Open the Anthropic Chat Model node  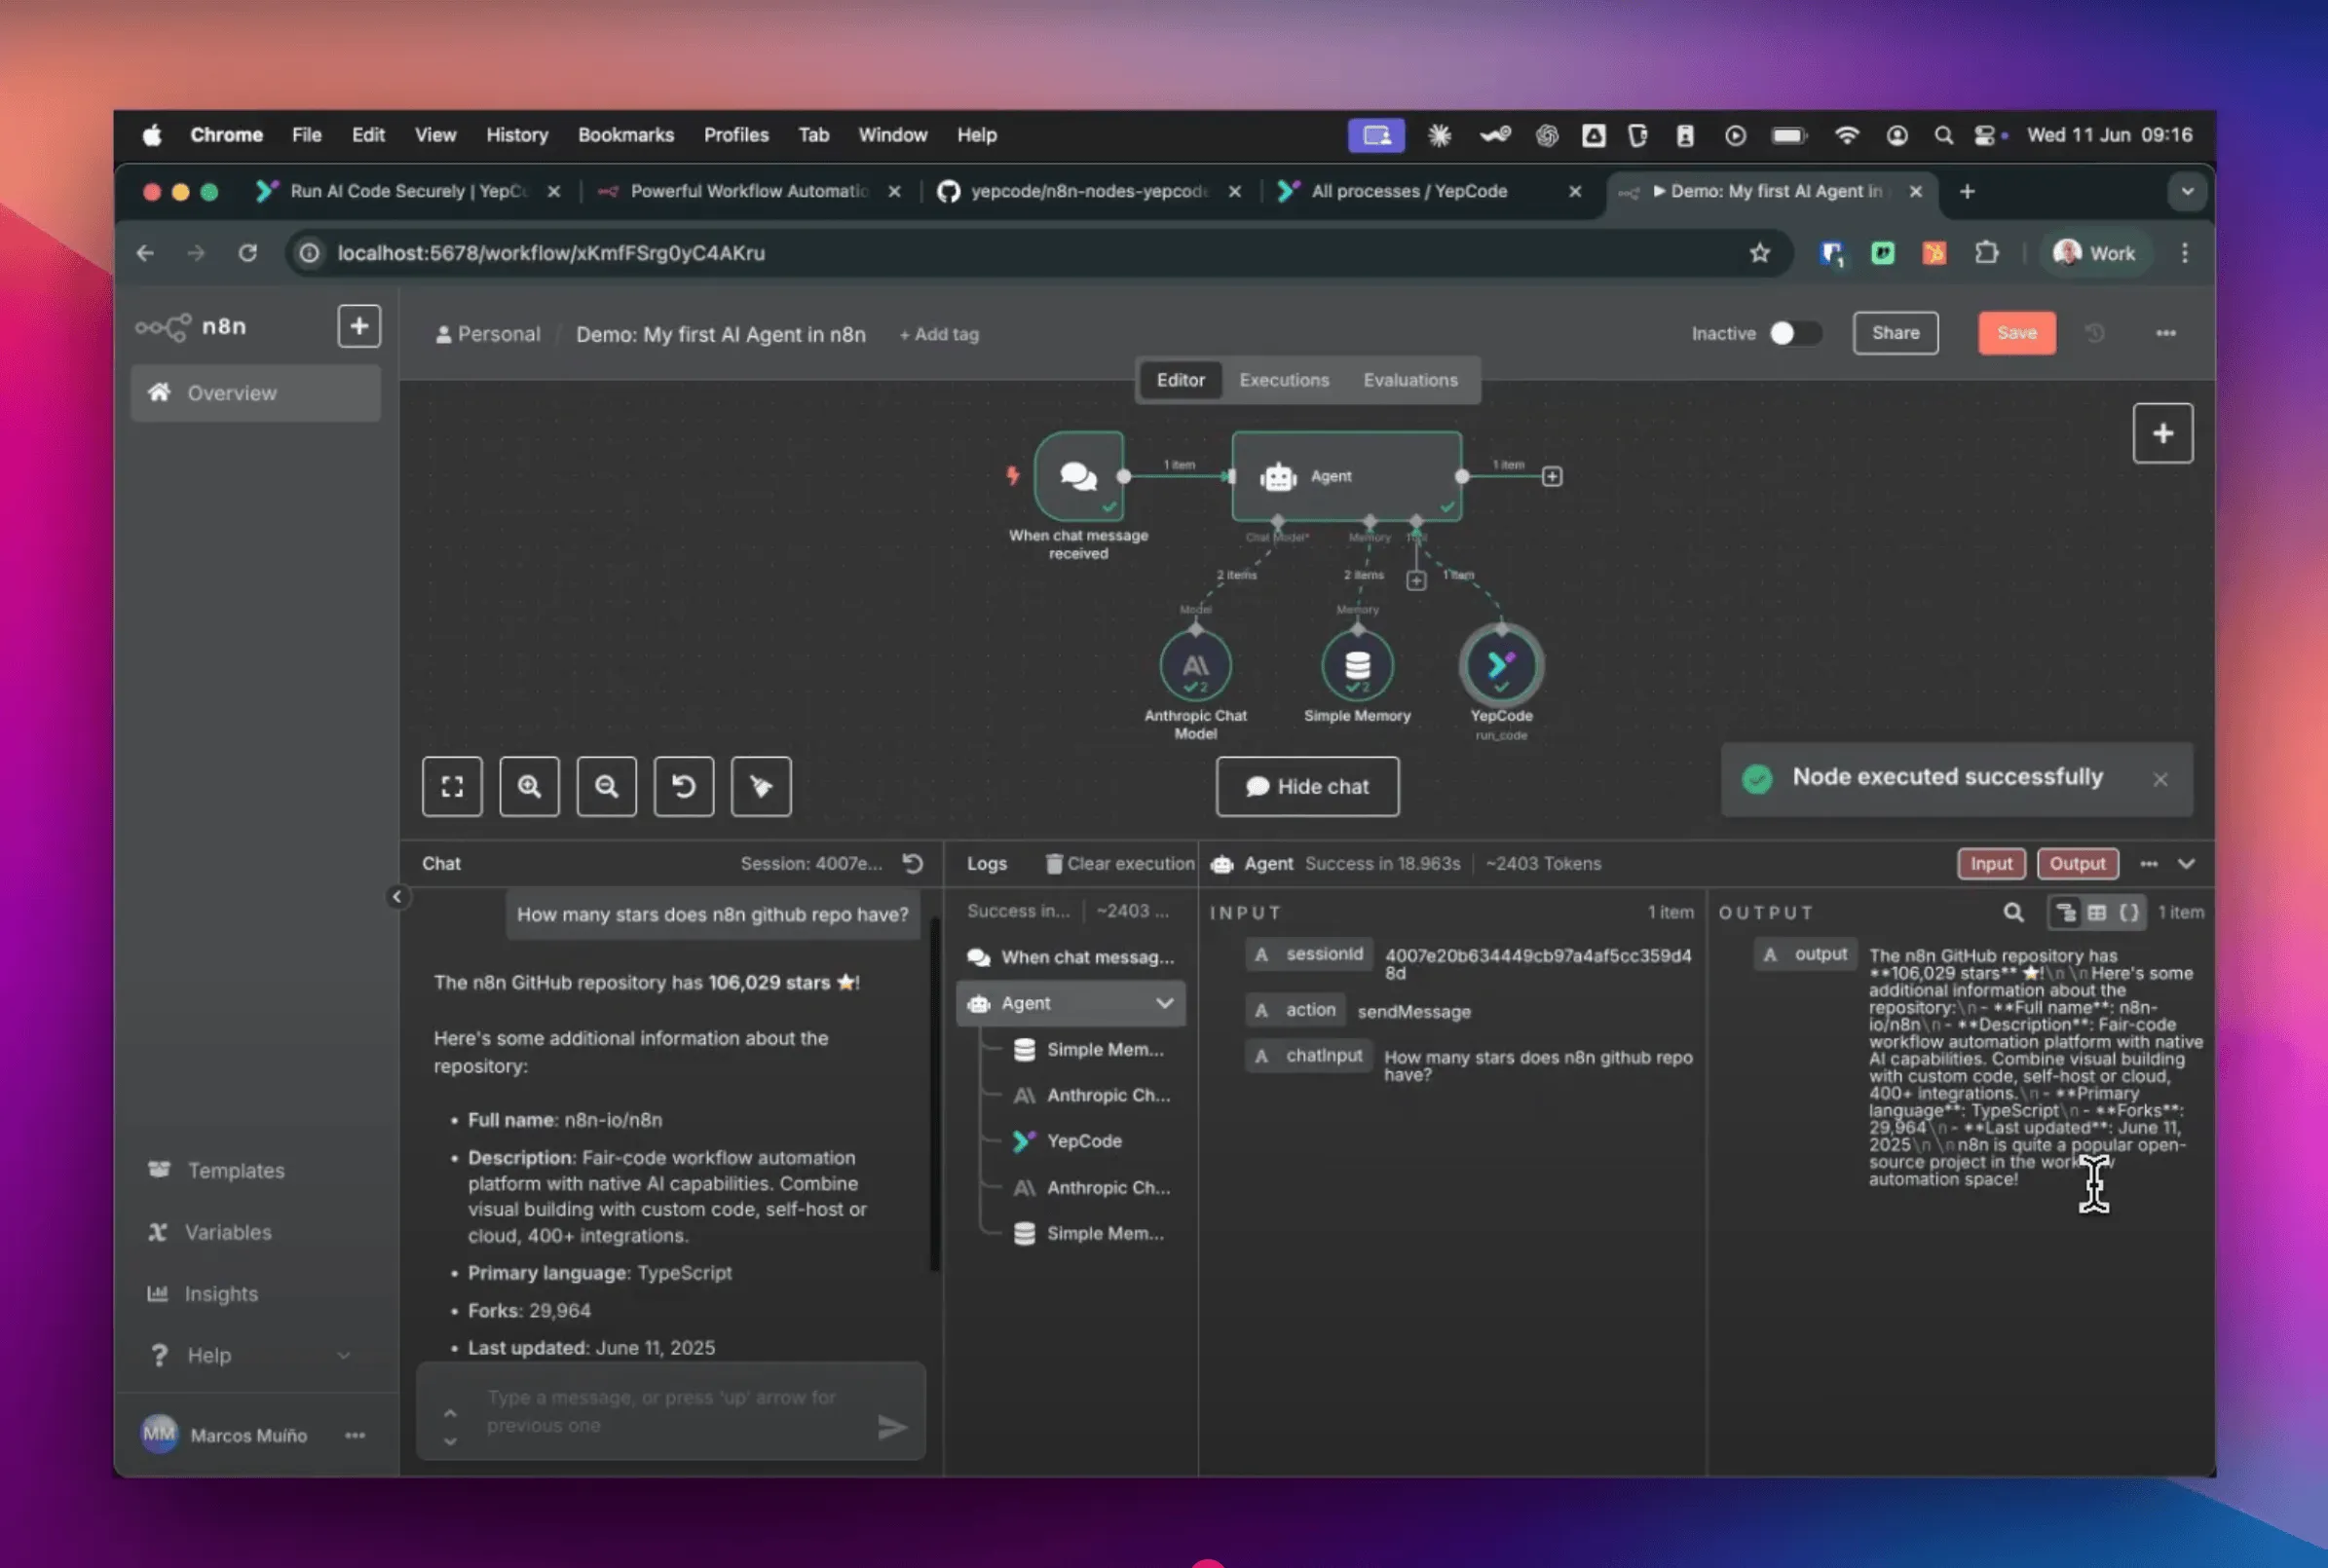1196,663
